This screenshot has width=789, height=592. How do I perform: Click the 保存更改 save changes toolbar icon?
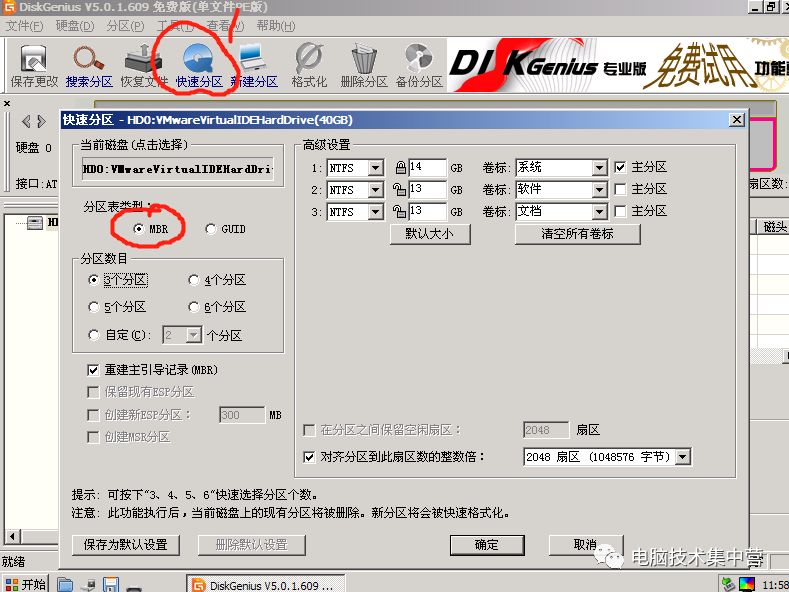(x=34, y=66)
